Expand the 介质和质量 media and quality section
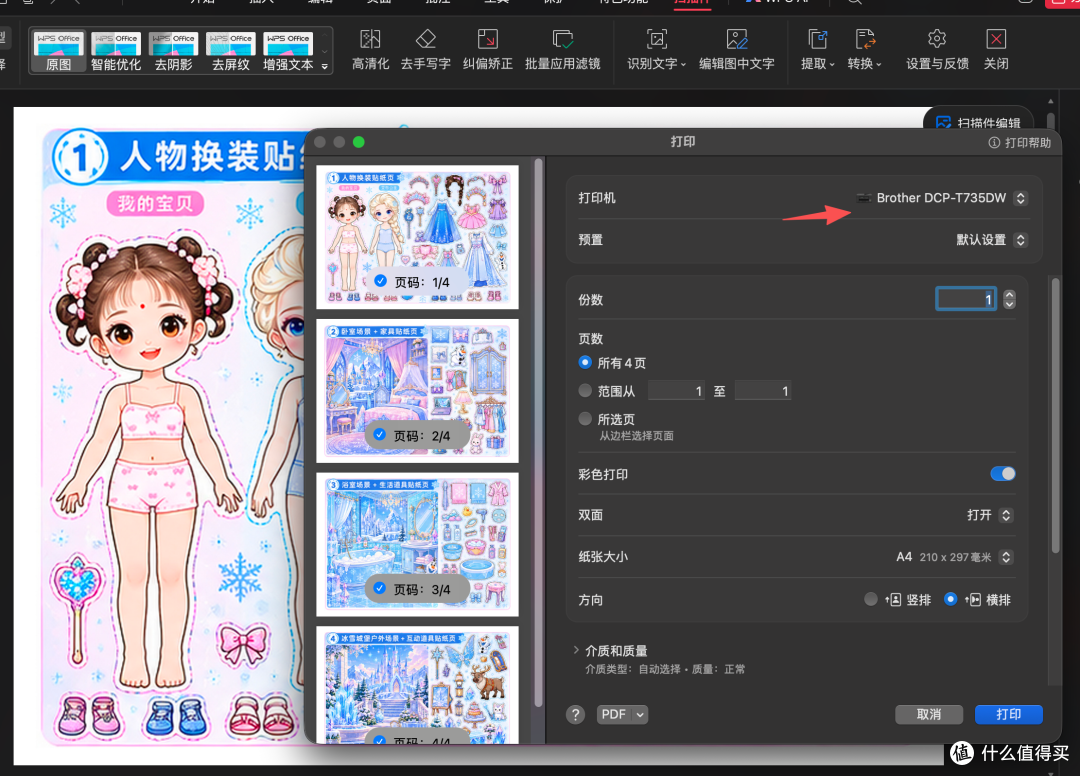1080x776 pixels. point(576,650)
